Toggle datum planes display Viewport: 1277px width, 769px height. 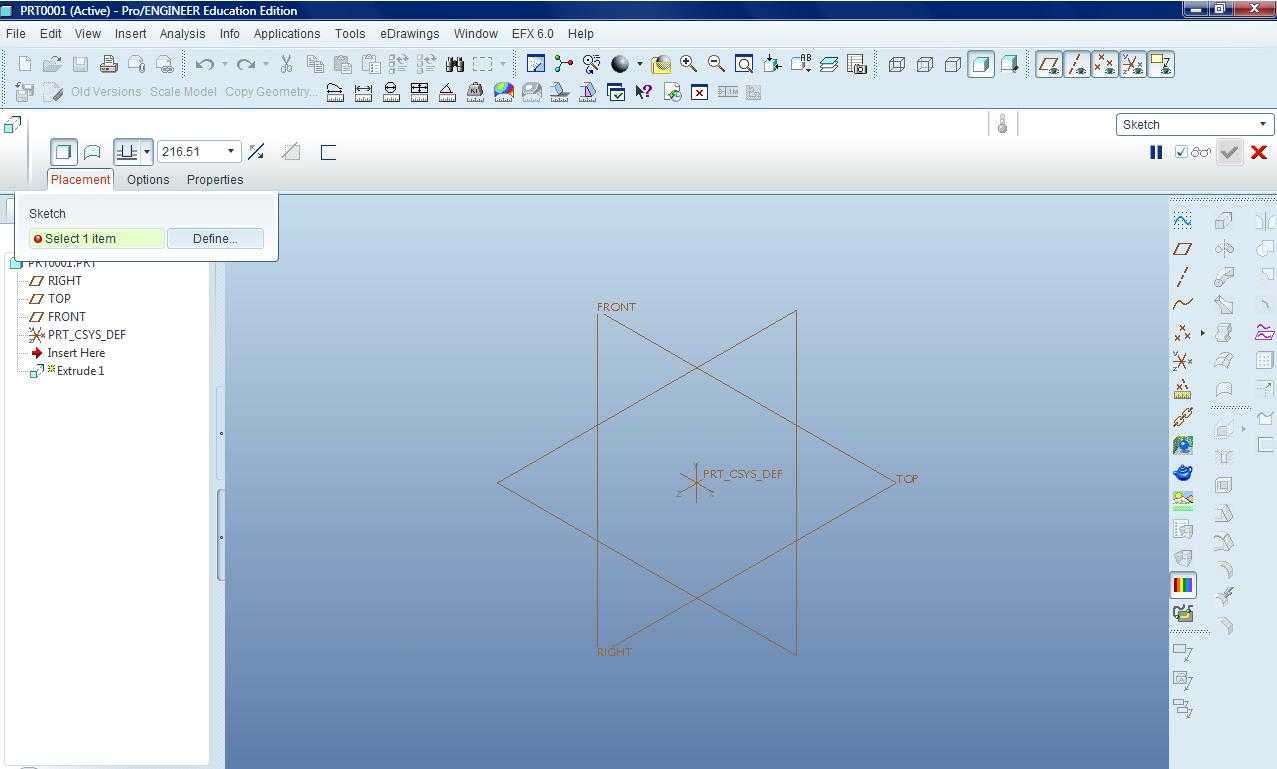point(1049,64)
